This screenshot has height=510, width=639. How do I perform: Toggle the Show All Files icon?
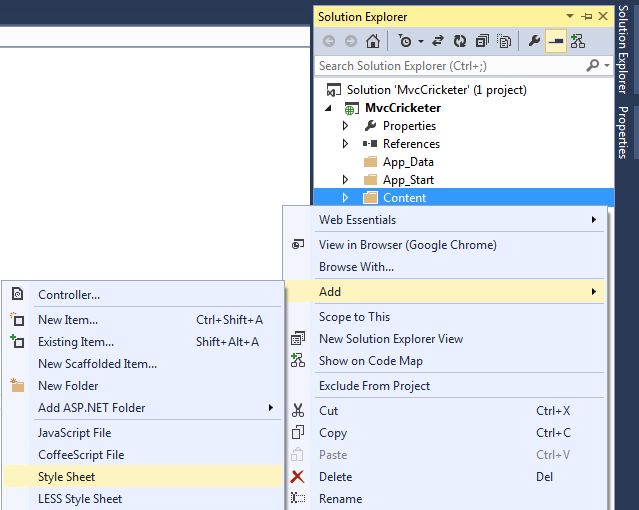[x=504, y=41]
